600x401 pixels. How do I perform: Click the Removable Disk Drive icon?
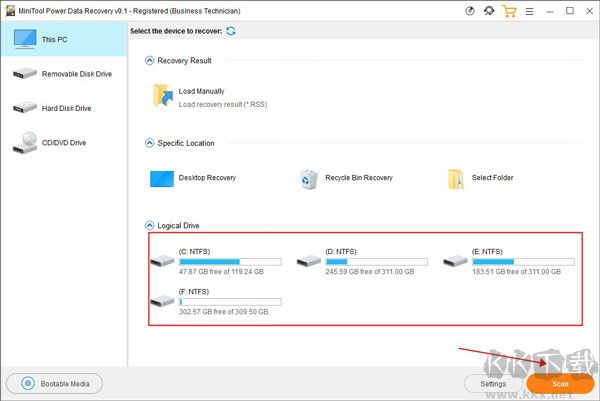click(25, 73)
